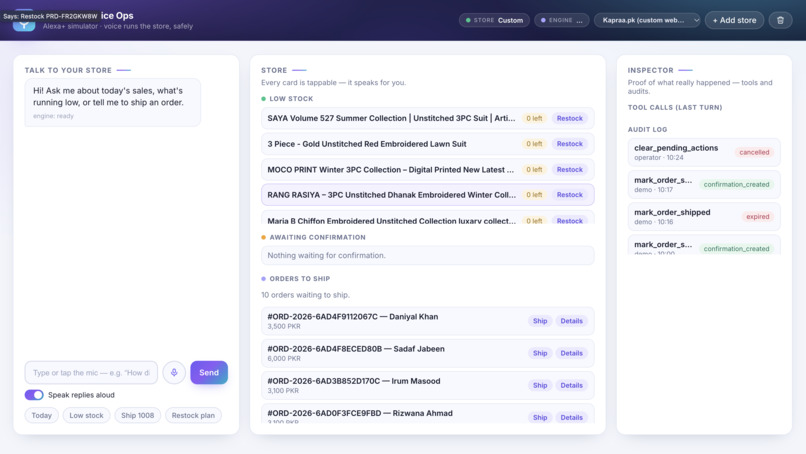Image resolution: width=806 pixels, height=454 pixels.
Task: Click ORDERS TO SHIP section heading
Action: (x=300, y=279)
